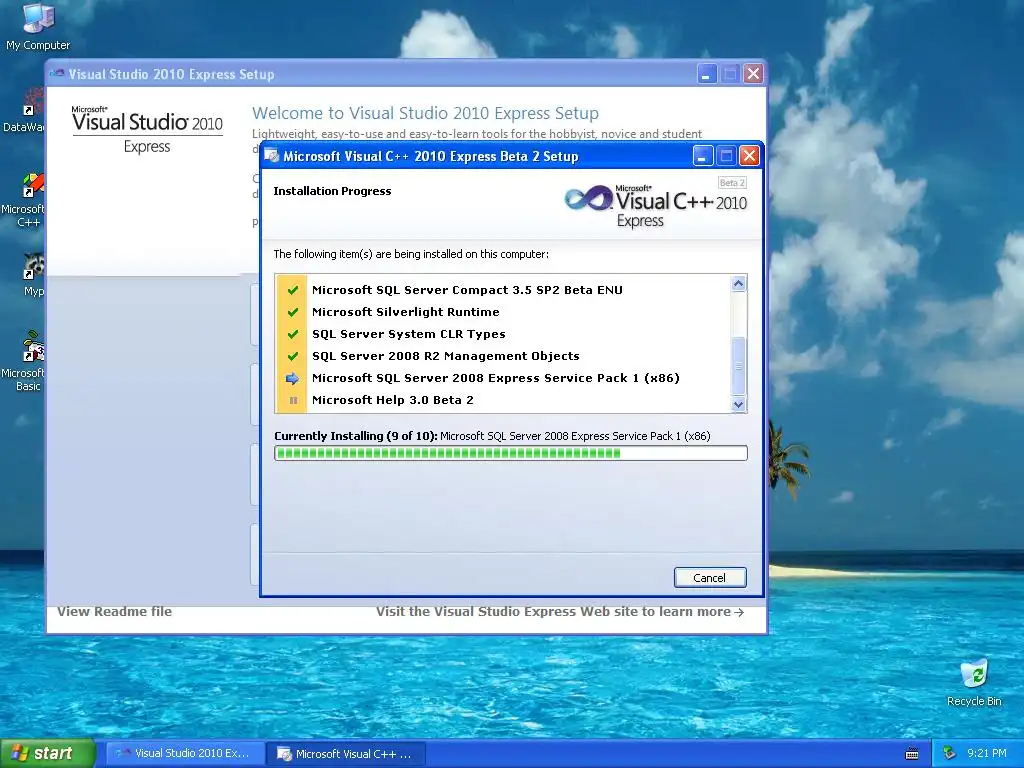Click the Visual Studio 2010 Express logo

click(147, 129)
